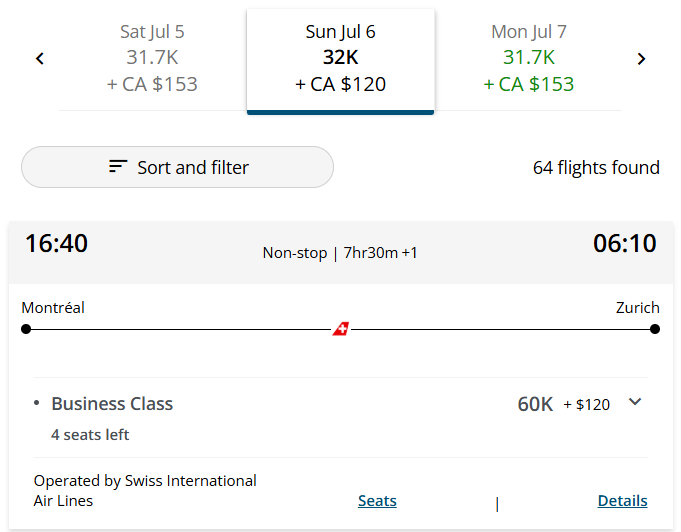681x532 pixels.
Task: Click the sort lines icon
Action: click(118, 167)
